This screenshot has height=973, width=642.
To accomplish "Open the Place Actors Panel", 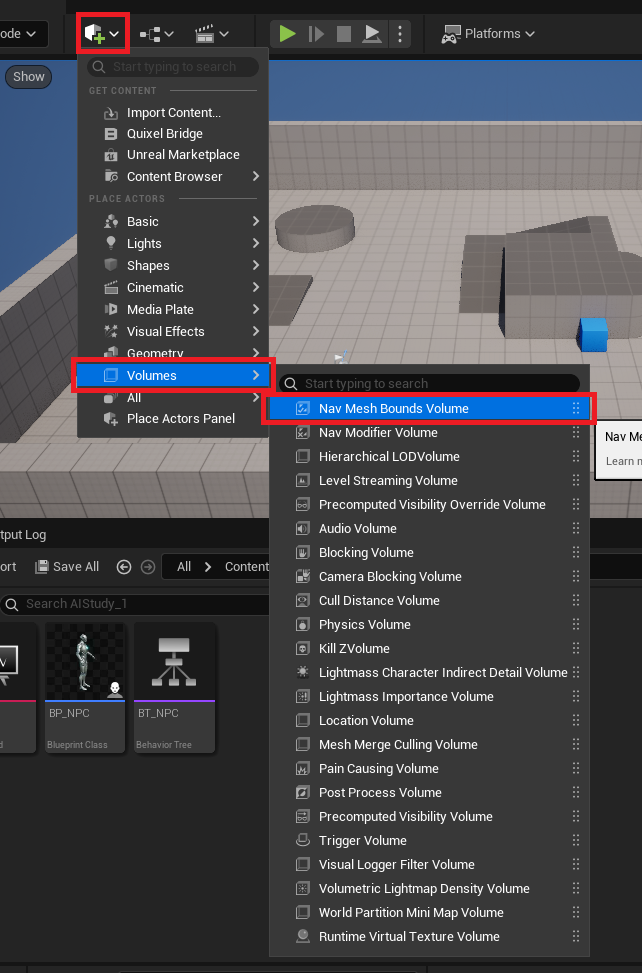I will [x=173, y=419].
